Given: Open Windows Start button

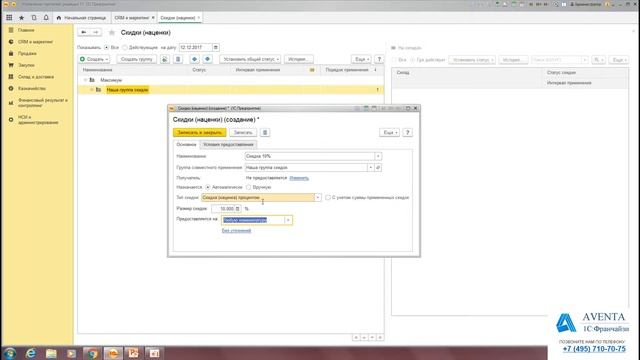Looking at the screenshot, I should click(x=9, y=353).
